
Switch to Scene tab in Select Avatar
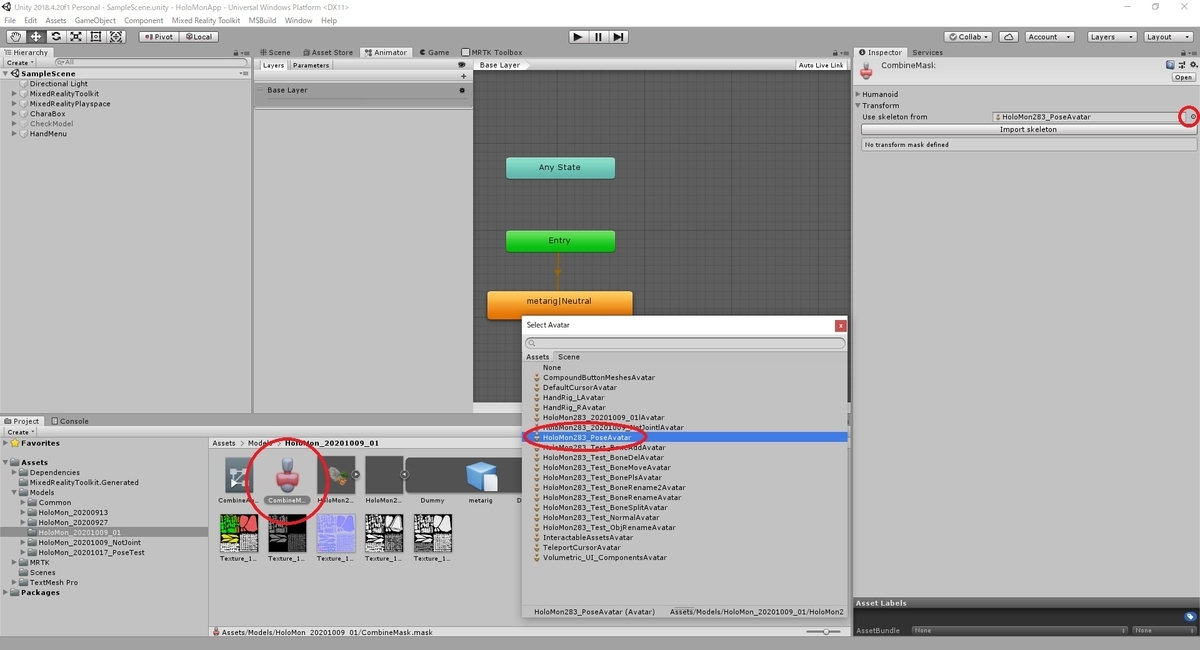click(569, 357)
